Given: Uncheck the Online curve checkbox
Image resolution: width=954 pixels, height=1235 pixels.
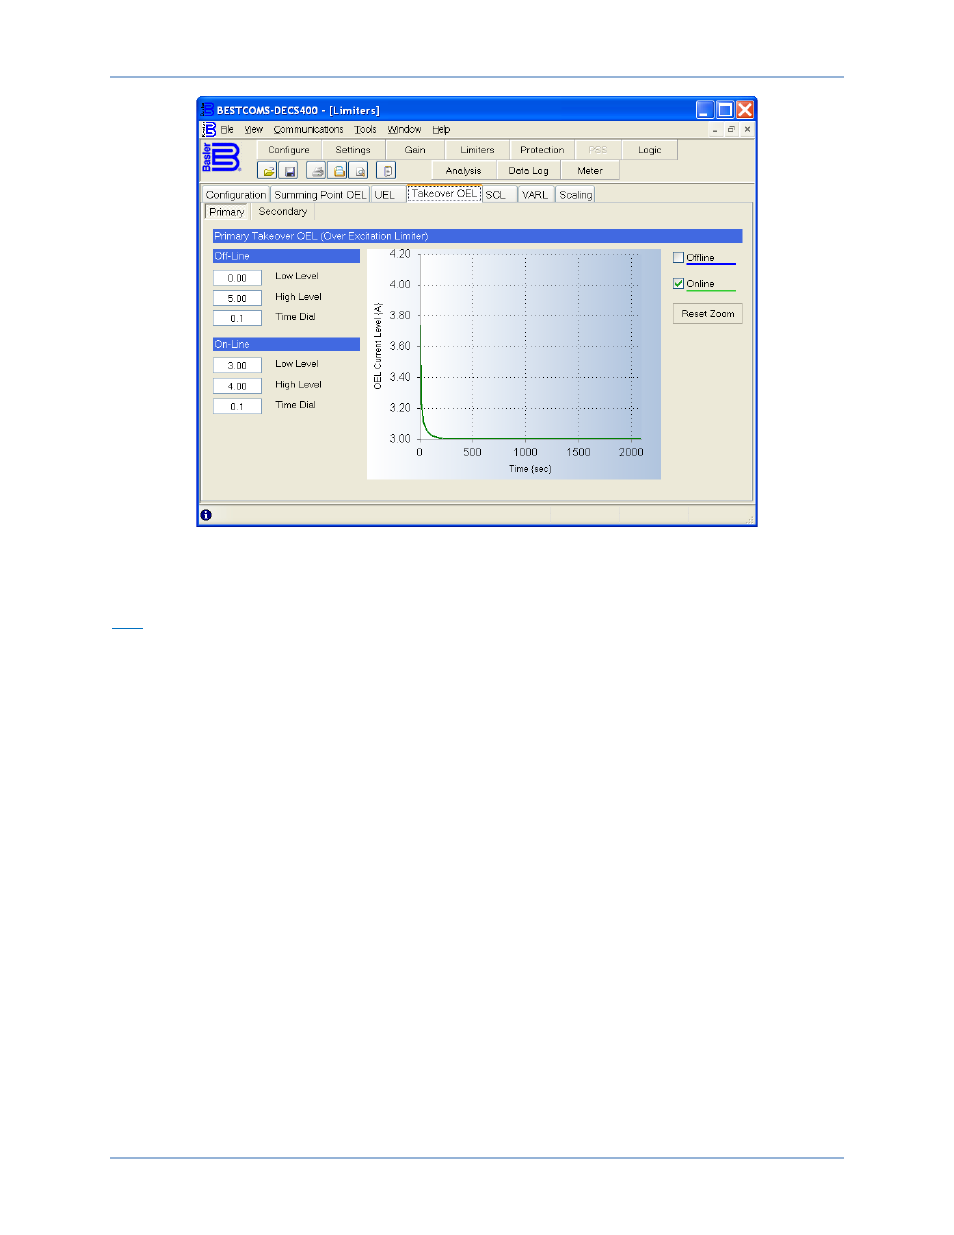Looking at the screenshot, I should 679,284.
